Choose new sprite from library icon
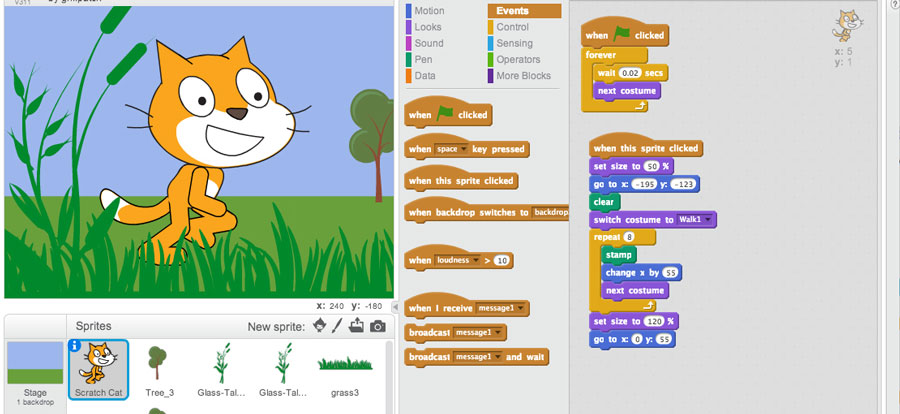The width and height of the screenshot is (900, 414). pos(319,325)
